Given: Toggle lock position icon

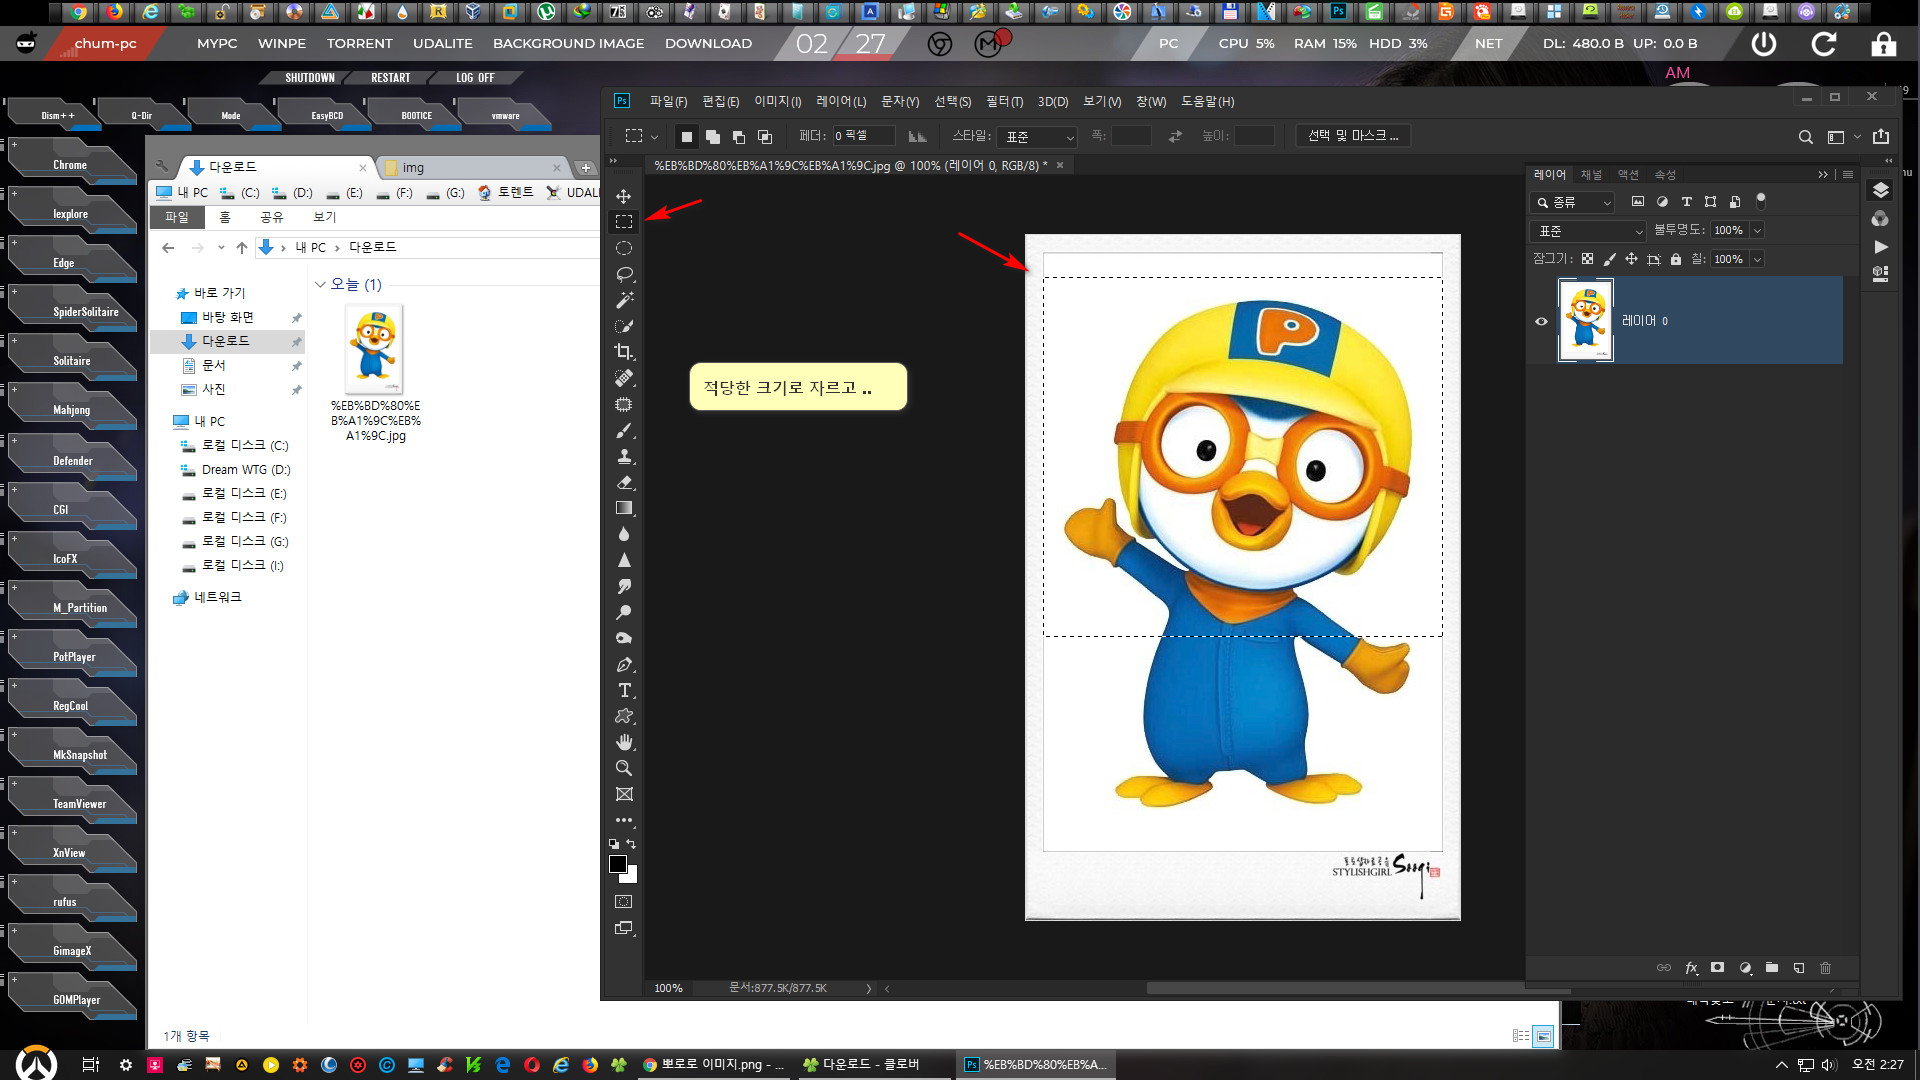Looking at the screenshot, I should tap(1631, 259).
